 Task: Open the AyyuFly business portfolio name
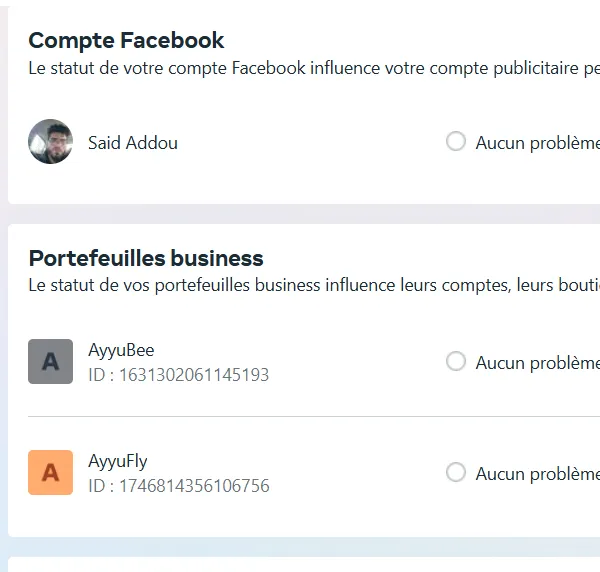pyautogui.click(x=118, y=461)
